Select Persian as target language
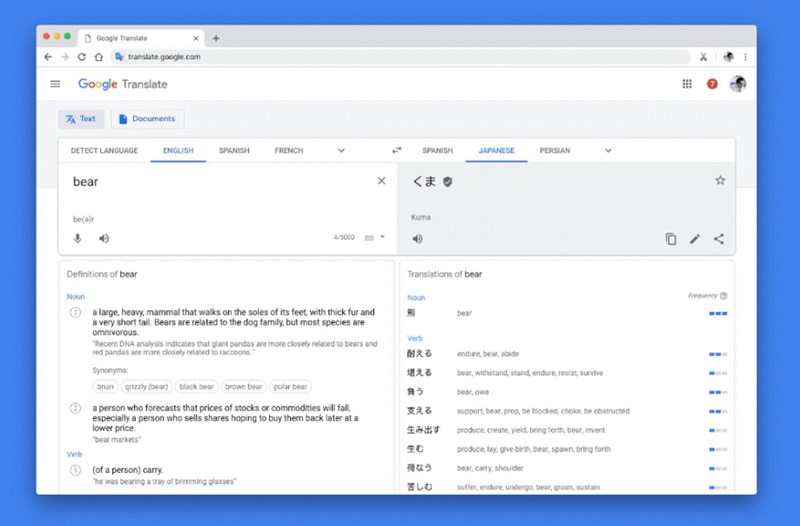The width and height of the screenshot is (800, 526). [555, 151]
